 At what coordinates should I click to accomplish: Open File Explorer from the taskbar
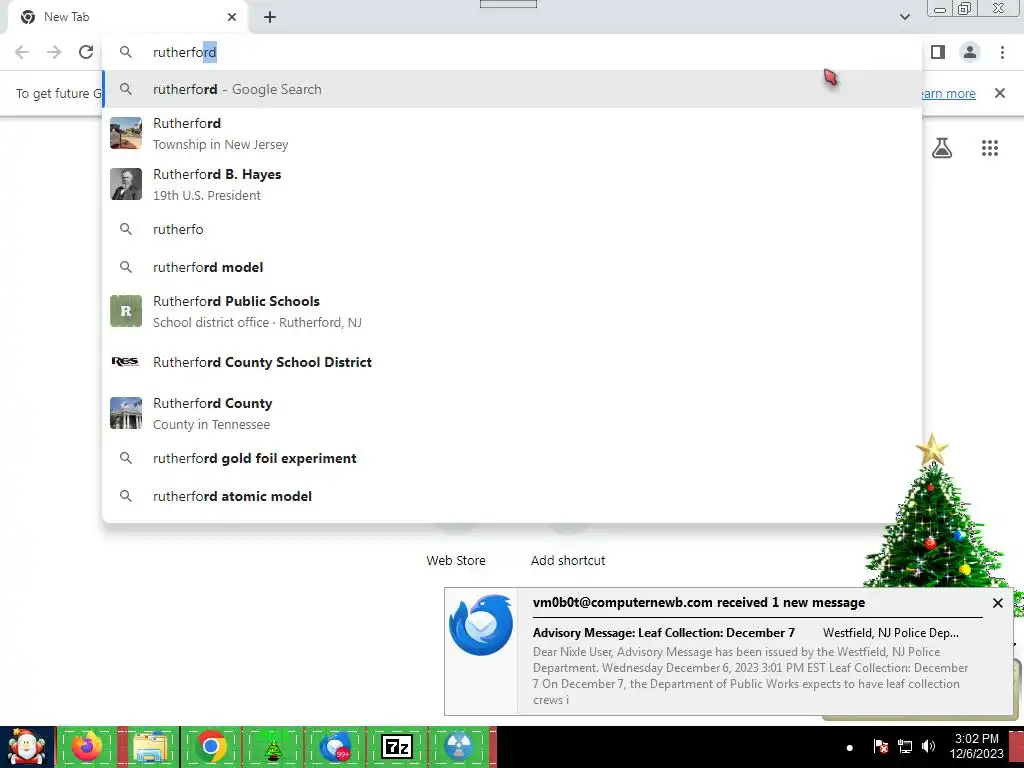pyautogui.click(x=150, y=746)
